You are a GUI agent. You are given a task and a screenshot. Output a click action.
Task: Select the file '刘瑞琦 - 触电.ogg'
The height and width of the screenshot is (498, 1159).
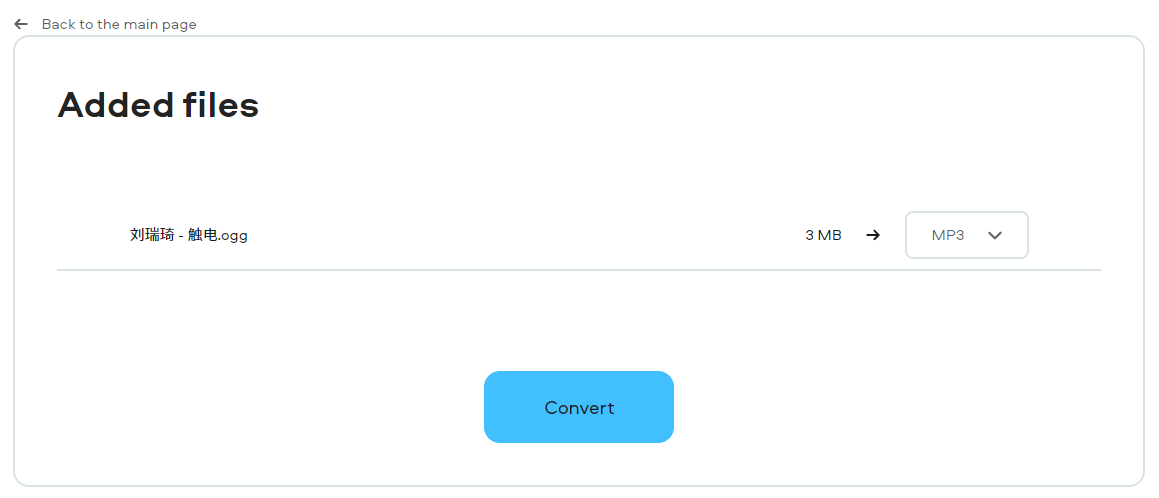pos(188,236)
